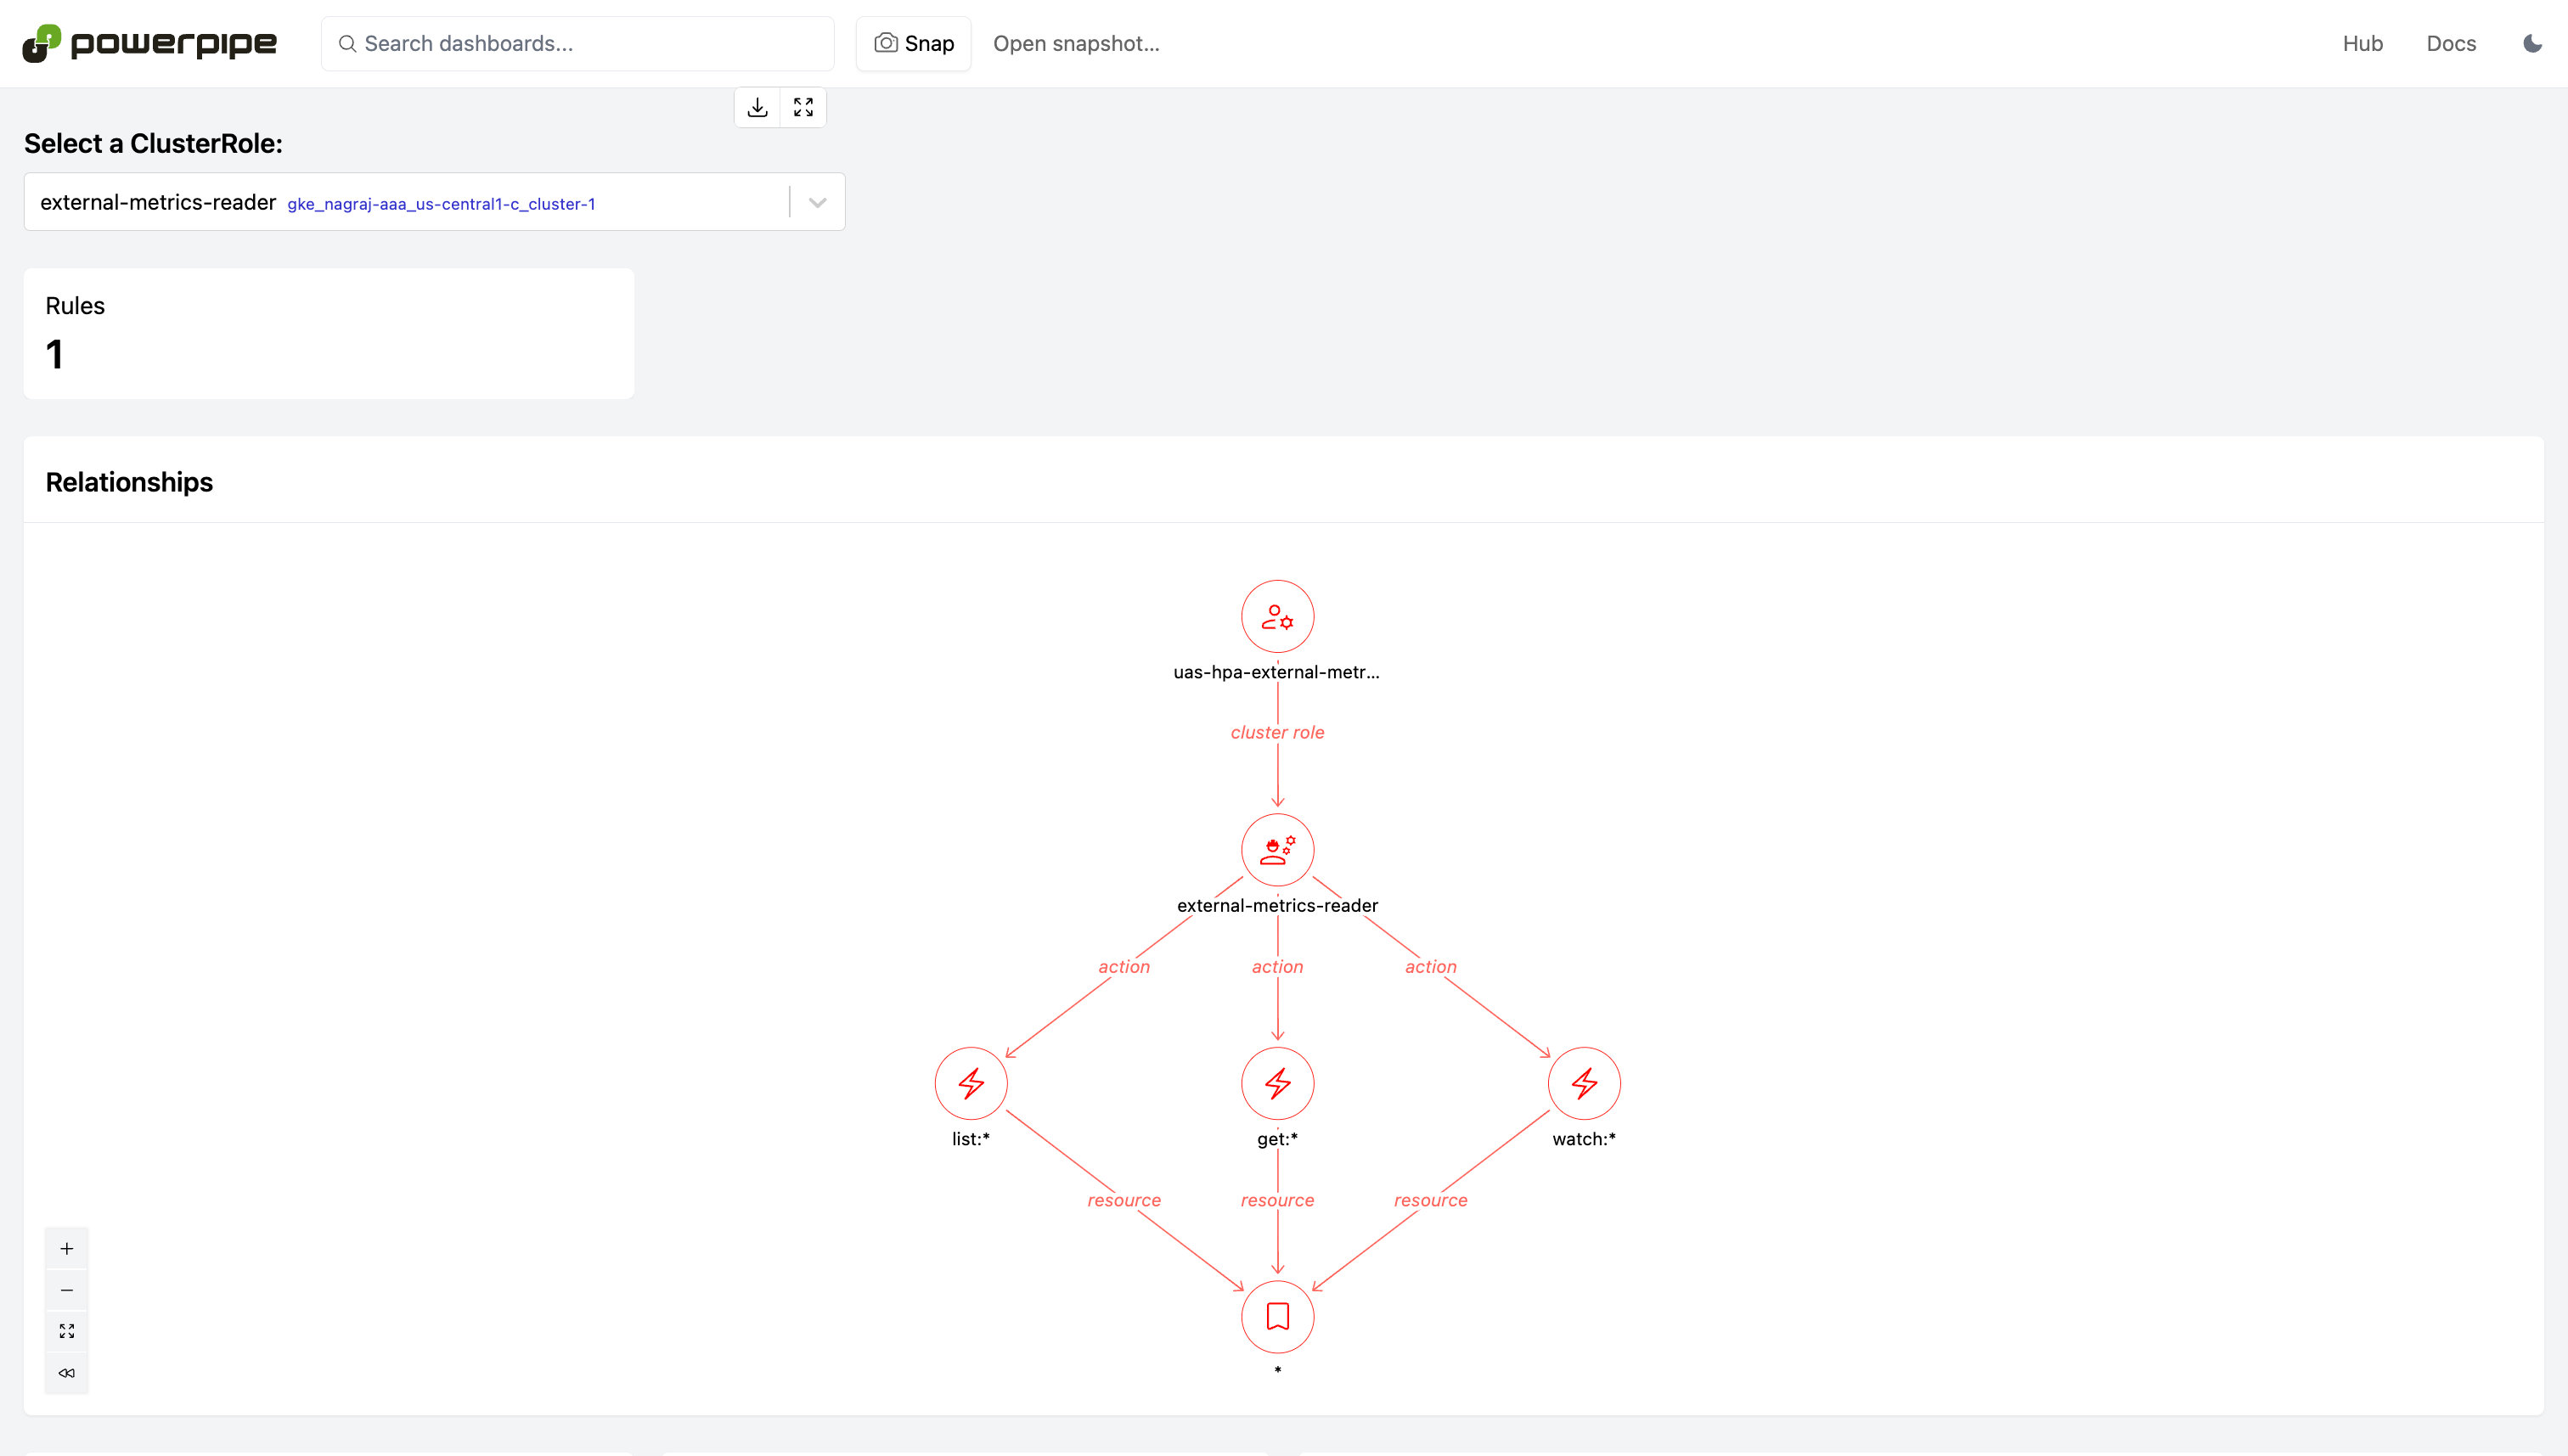The width and height of the screenshot is (2568, 1456).
Task: Click the Snap button
Action: point(913,43)
